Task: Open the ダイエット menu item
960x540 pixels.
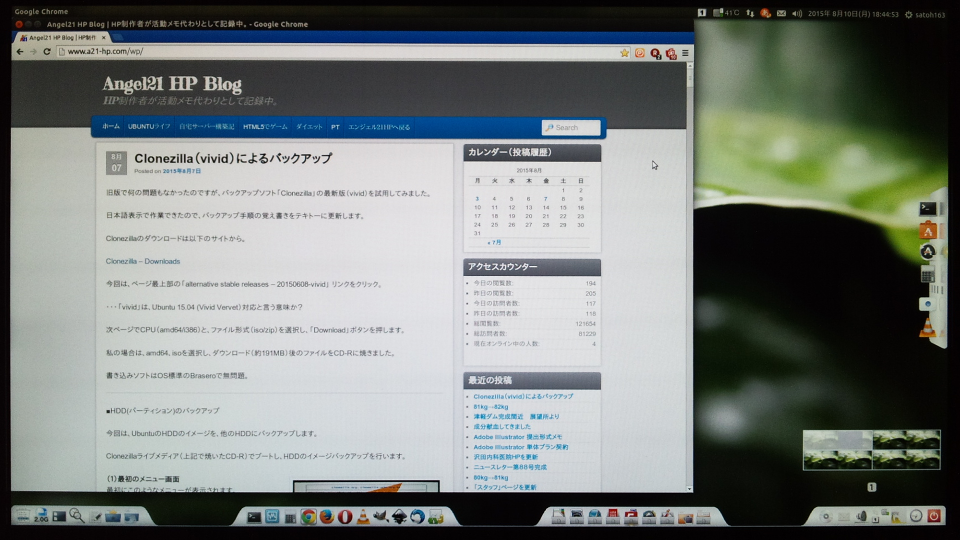Action: [x=309, y=127]
